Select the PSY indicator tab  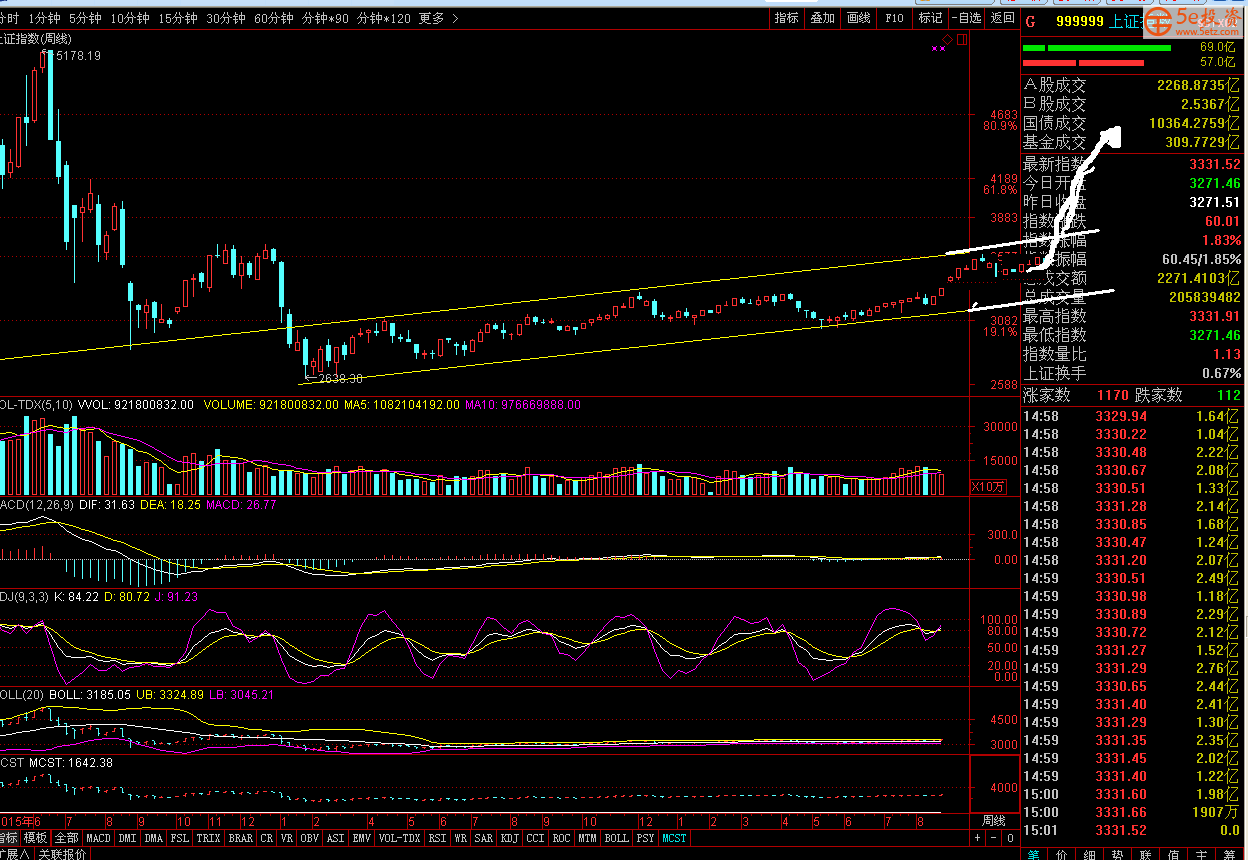[x=646, y=838]
